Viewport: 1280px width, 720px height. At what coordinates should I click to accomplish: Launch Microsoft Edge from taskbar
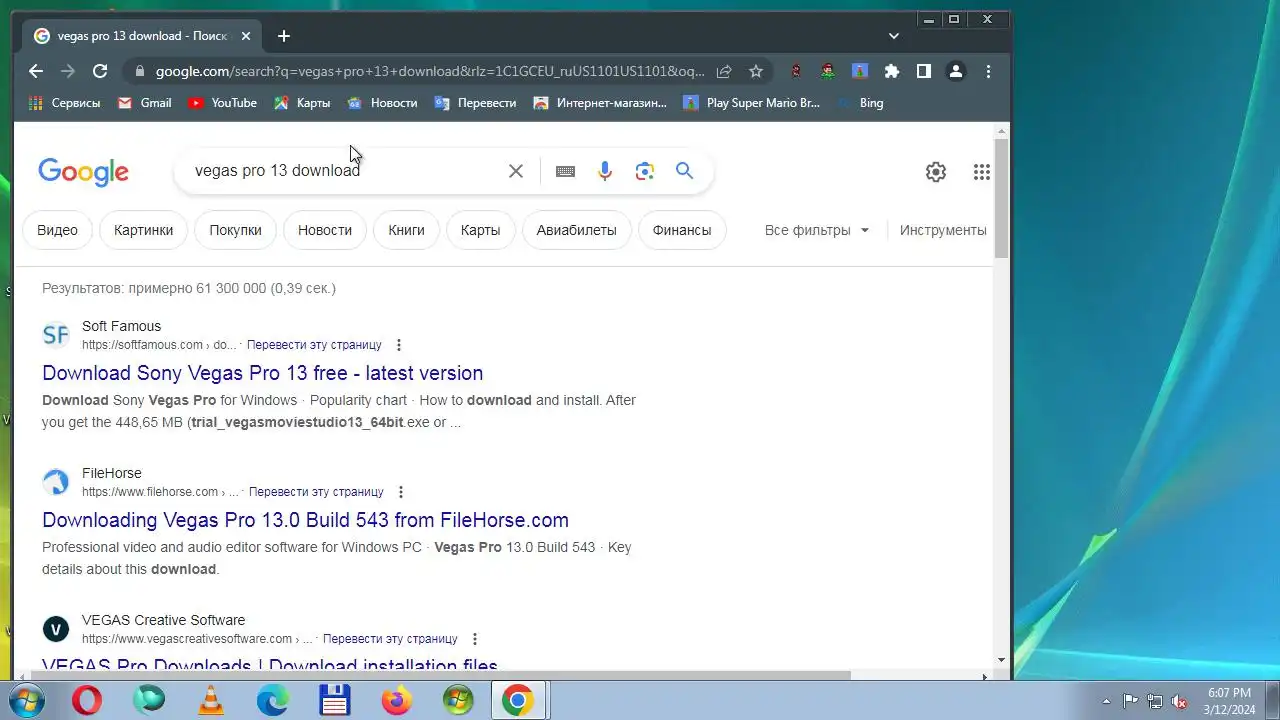(x=273, y=701)
